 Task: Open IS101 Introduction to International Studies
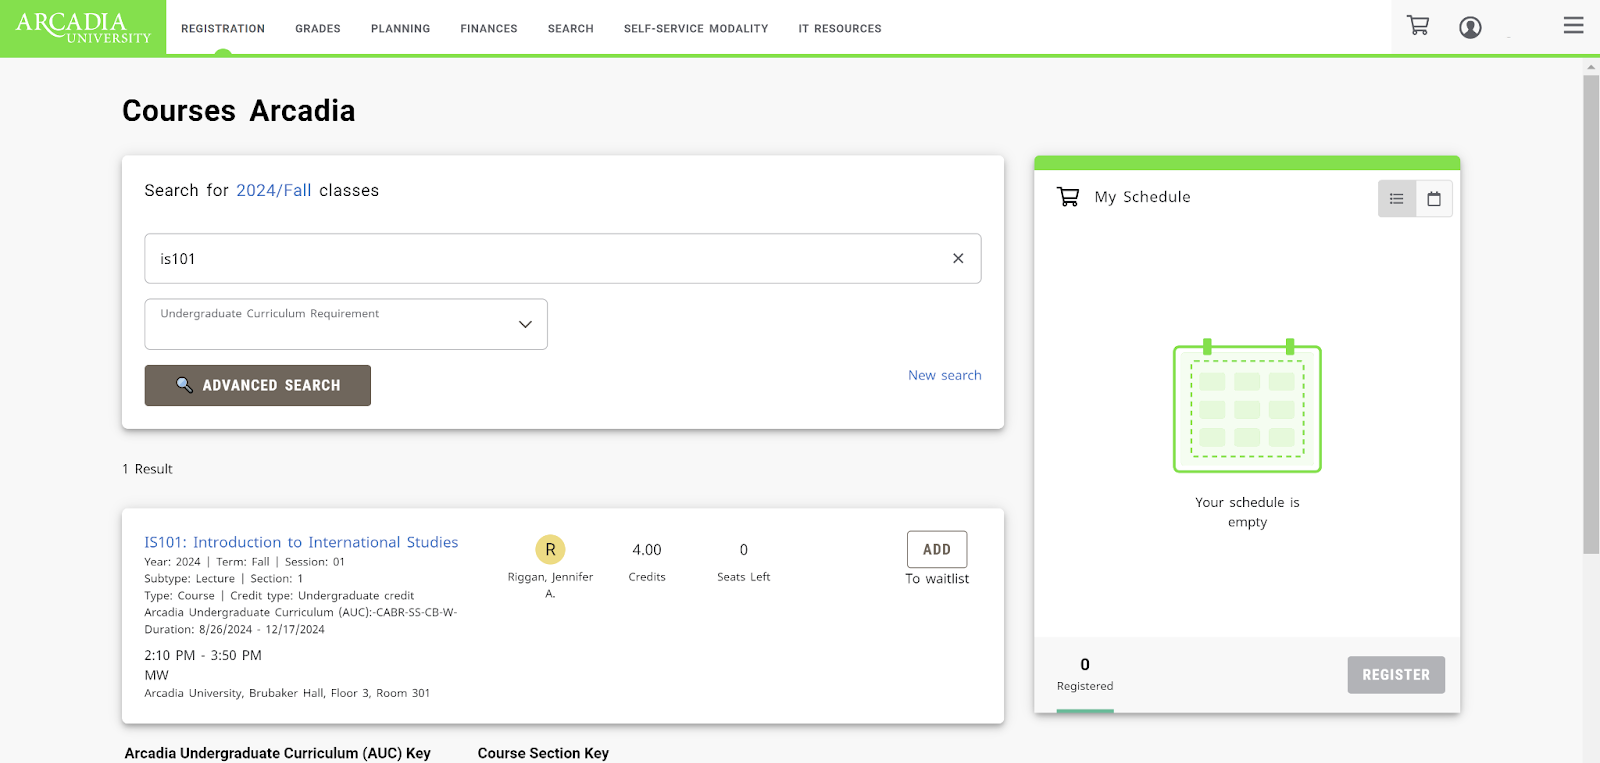(x=301, y=542)
